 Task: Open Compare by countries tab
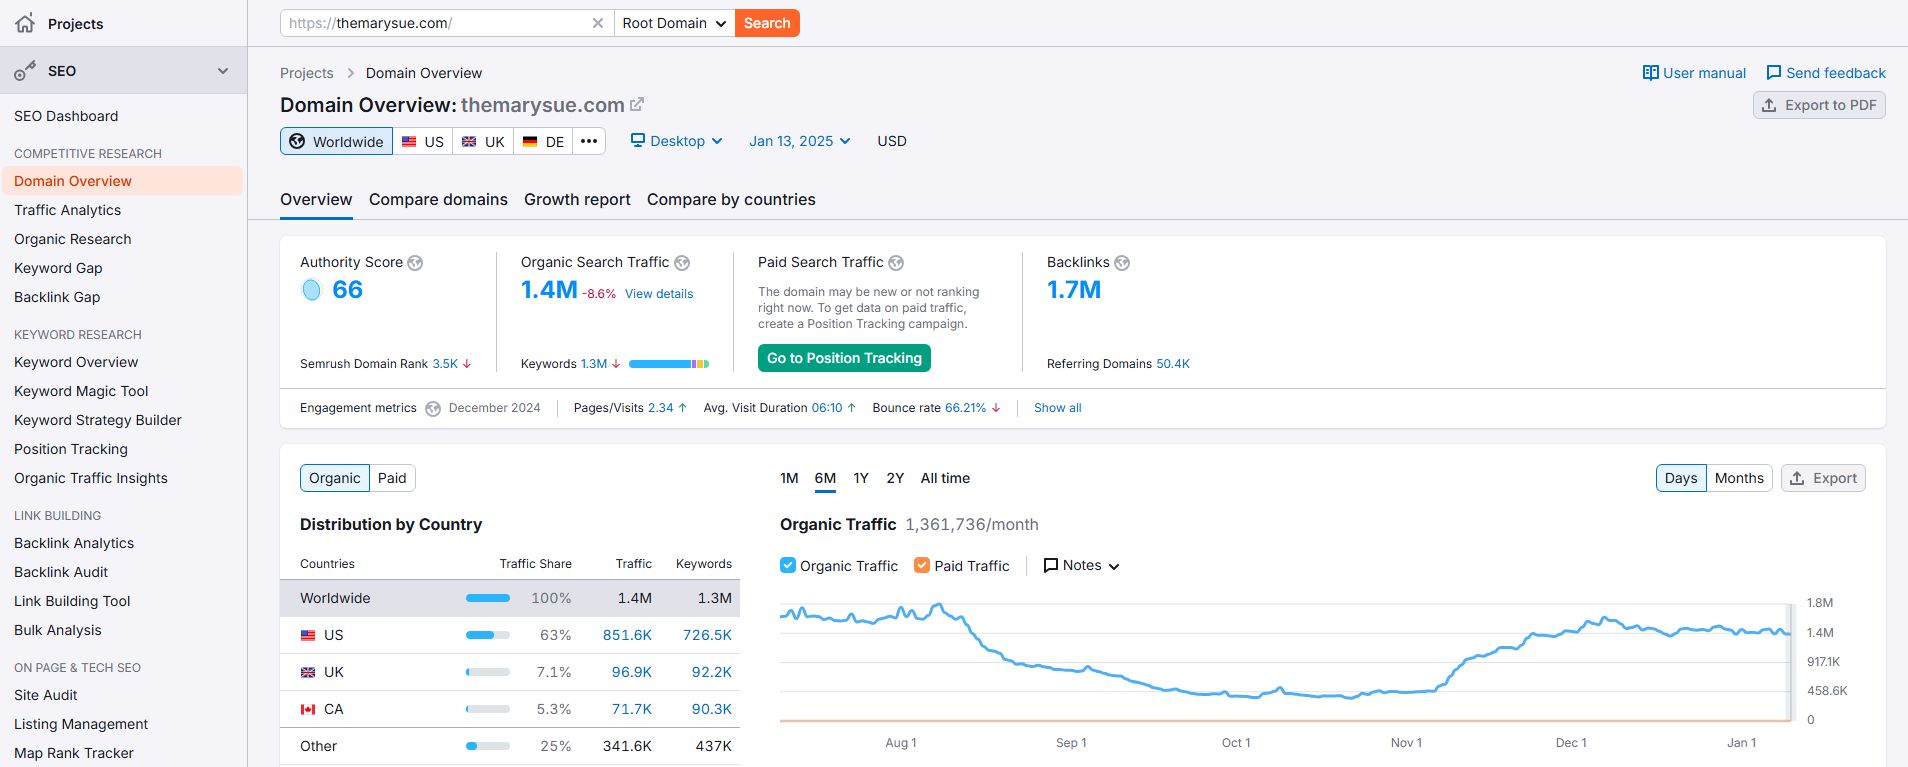[731, 199]
